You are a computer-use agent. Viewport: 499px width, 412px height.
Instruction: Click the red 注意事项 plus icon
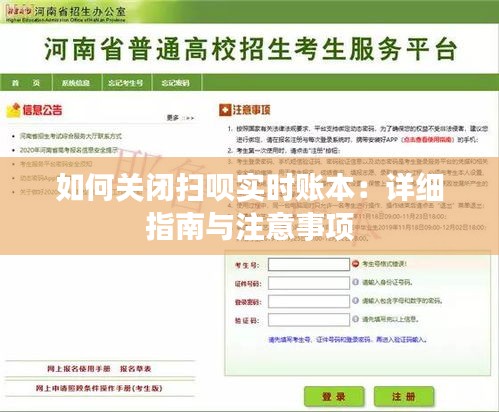(x=225, y=110)
